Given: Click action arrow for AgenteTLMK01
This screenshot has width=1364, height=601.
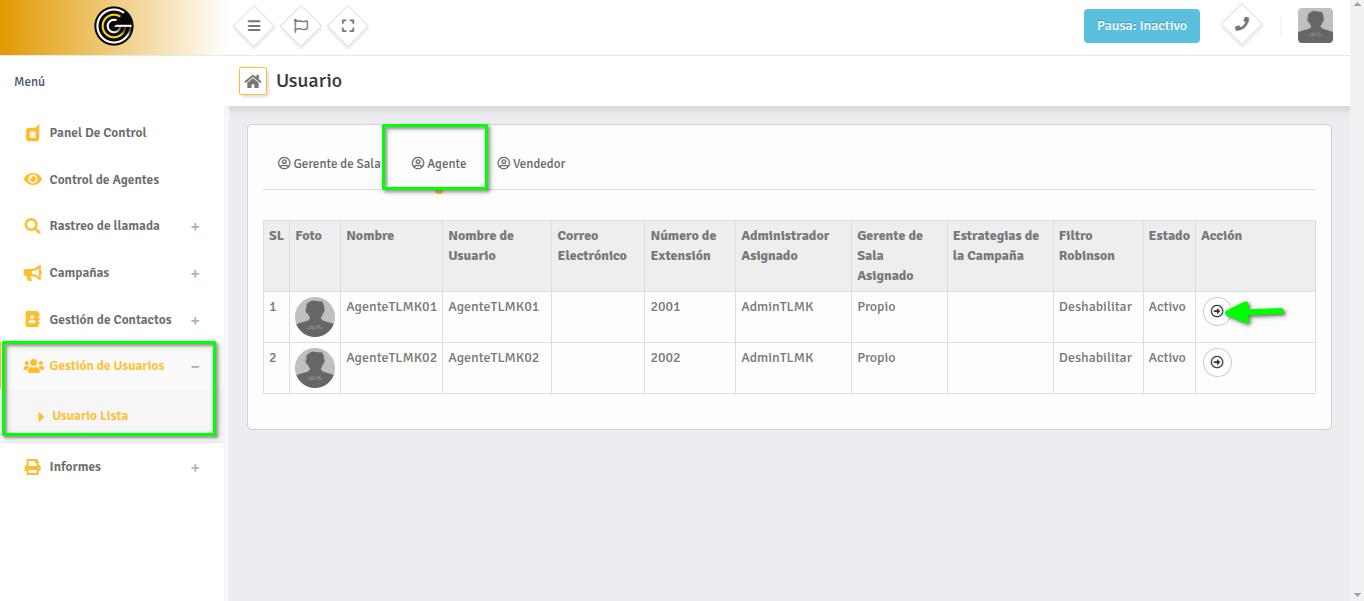Looking at the screenshot, I should [1216, 311].
